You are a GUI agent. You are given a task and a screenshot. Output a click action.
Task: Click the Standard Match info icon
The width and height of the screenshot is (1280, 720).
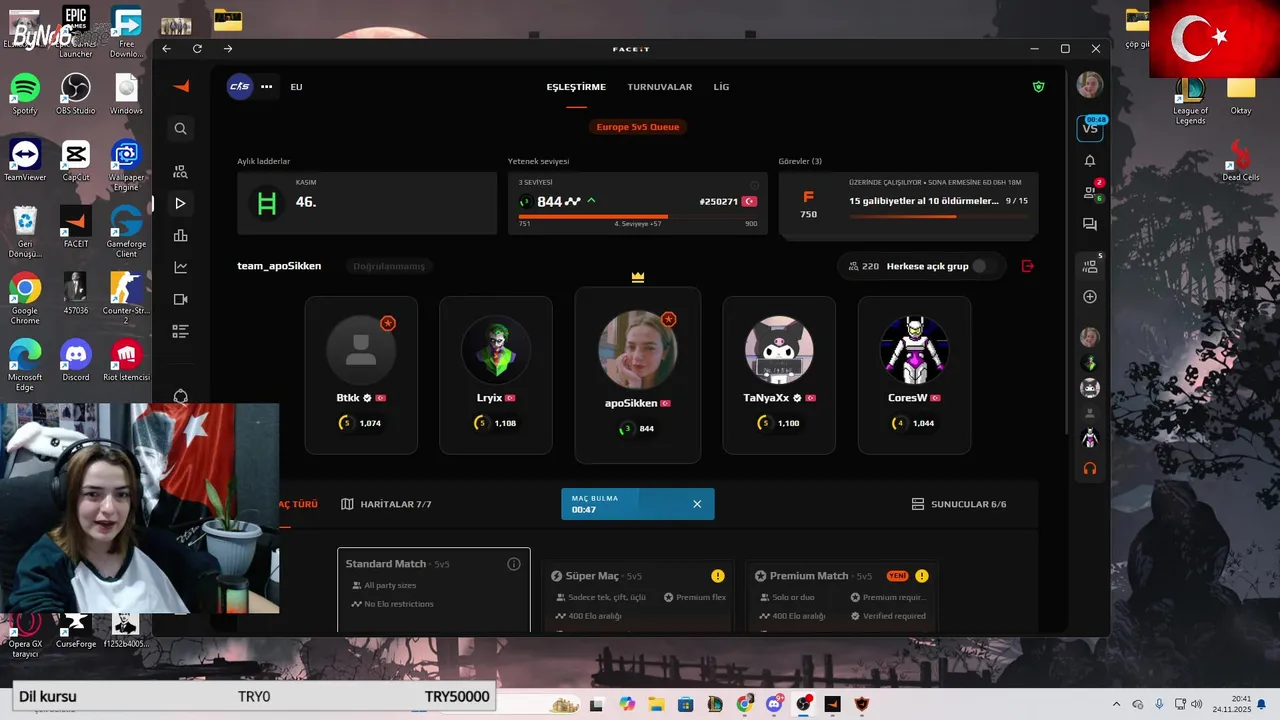tap(514, 564)
